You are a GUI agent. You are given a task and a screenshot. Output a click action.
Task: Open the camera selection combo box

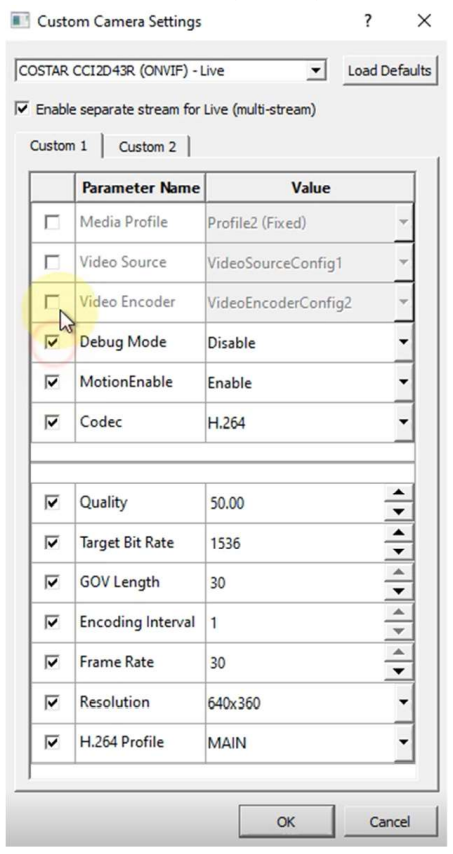[x=171, y=70]
